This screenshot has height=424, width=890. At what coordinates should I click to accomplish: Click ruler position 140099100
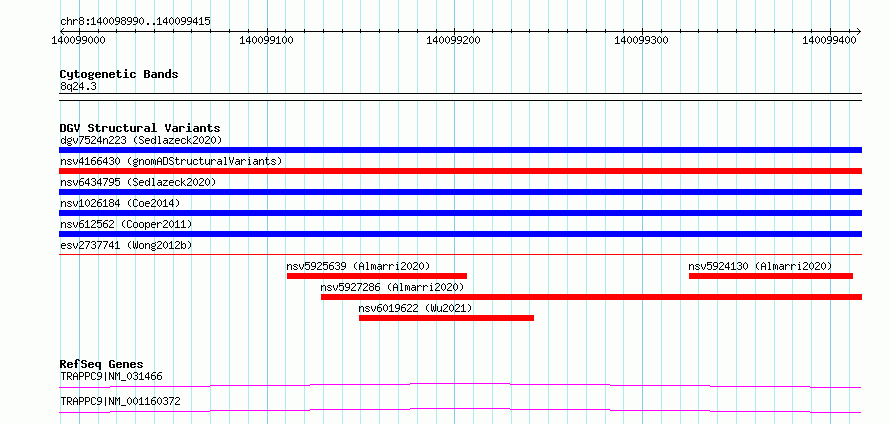coord(266,40)
